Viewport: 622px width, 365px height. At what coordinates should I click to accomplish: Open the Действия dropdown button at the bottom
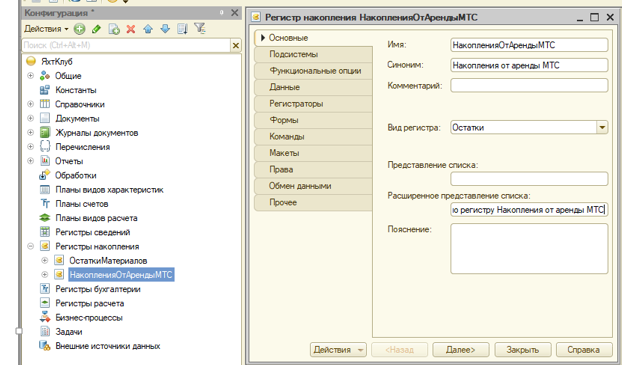coord(338,350)
